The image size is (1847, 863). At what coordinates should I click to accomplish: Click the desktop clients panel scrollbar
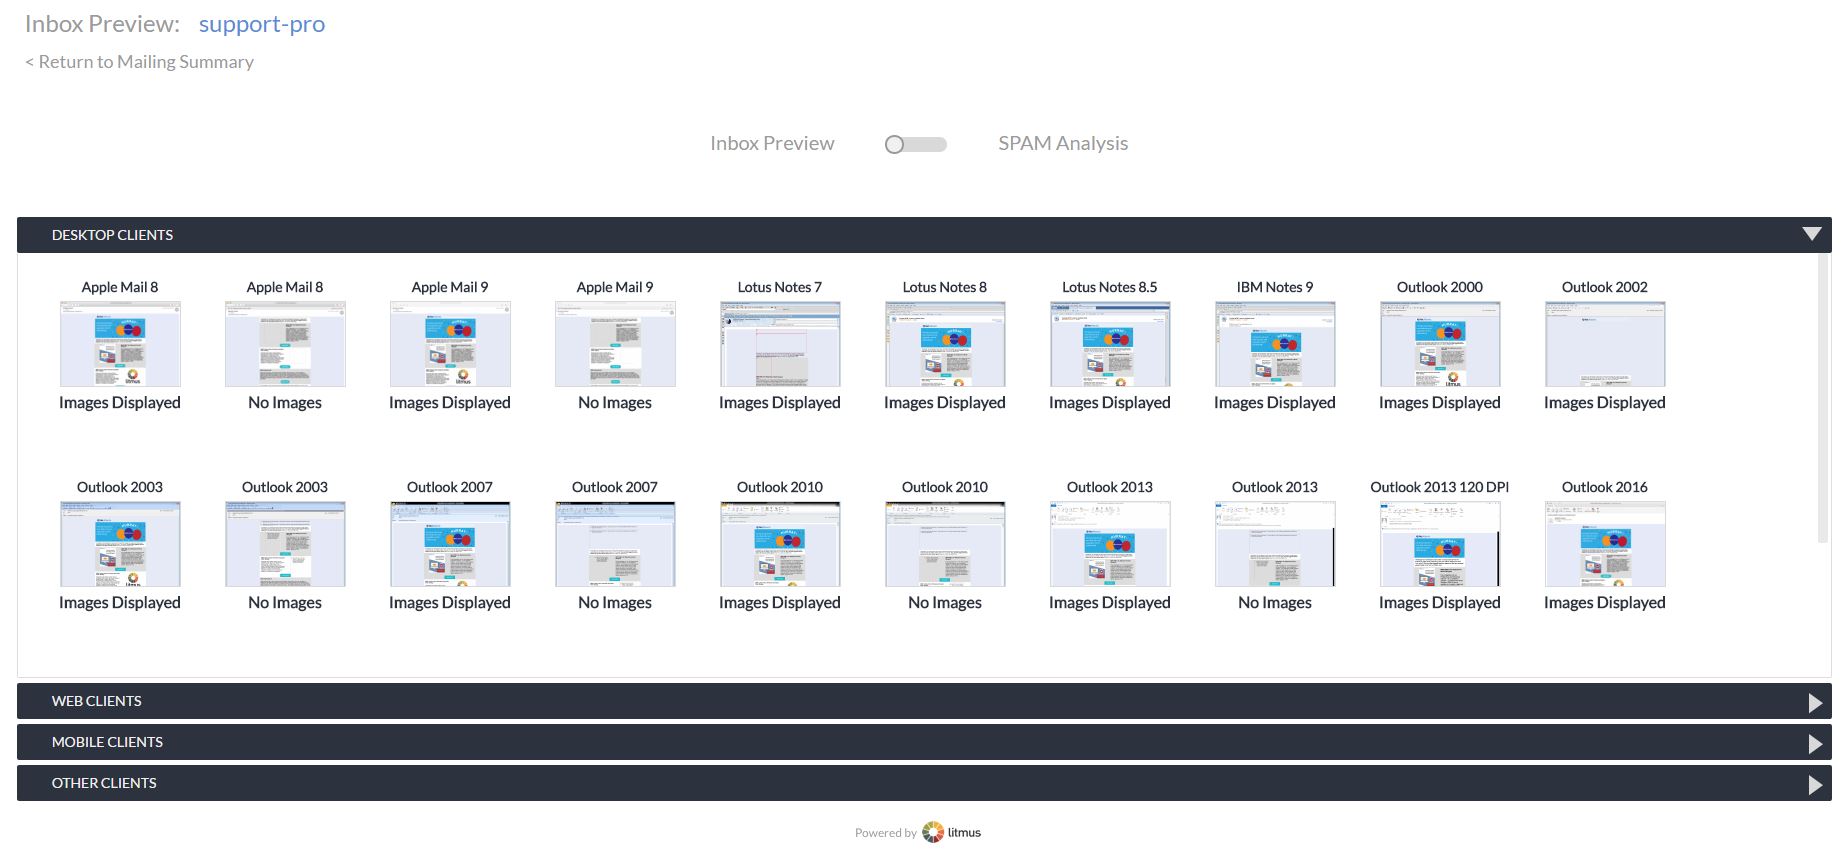tap(1823, 400)
